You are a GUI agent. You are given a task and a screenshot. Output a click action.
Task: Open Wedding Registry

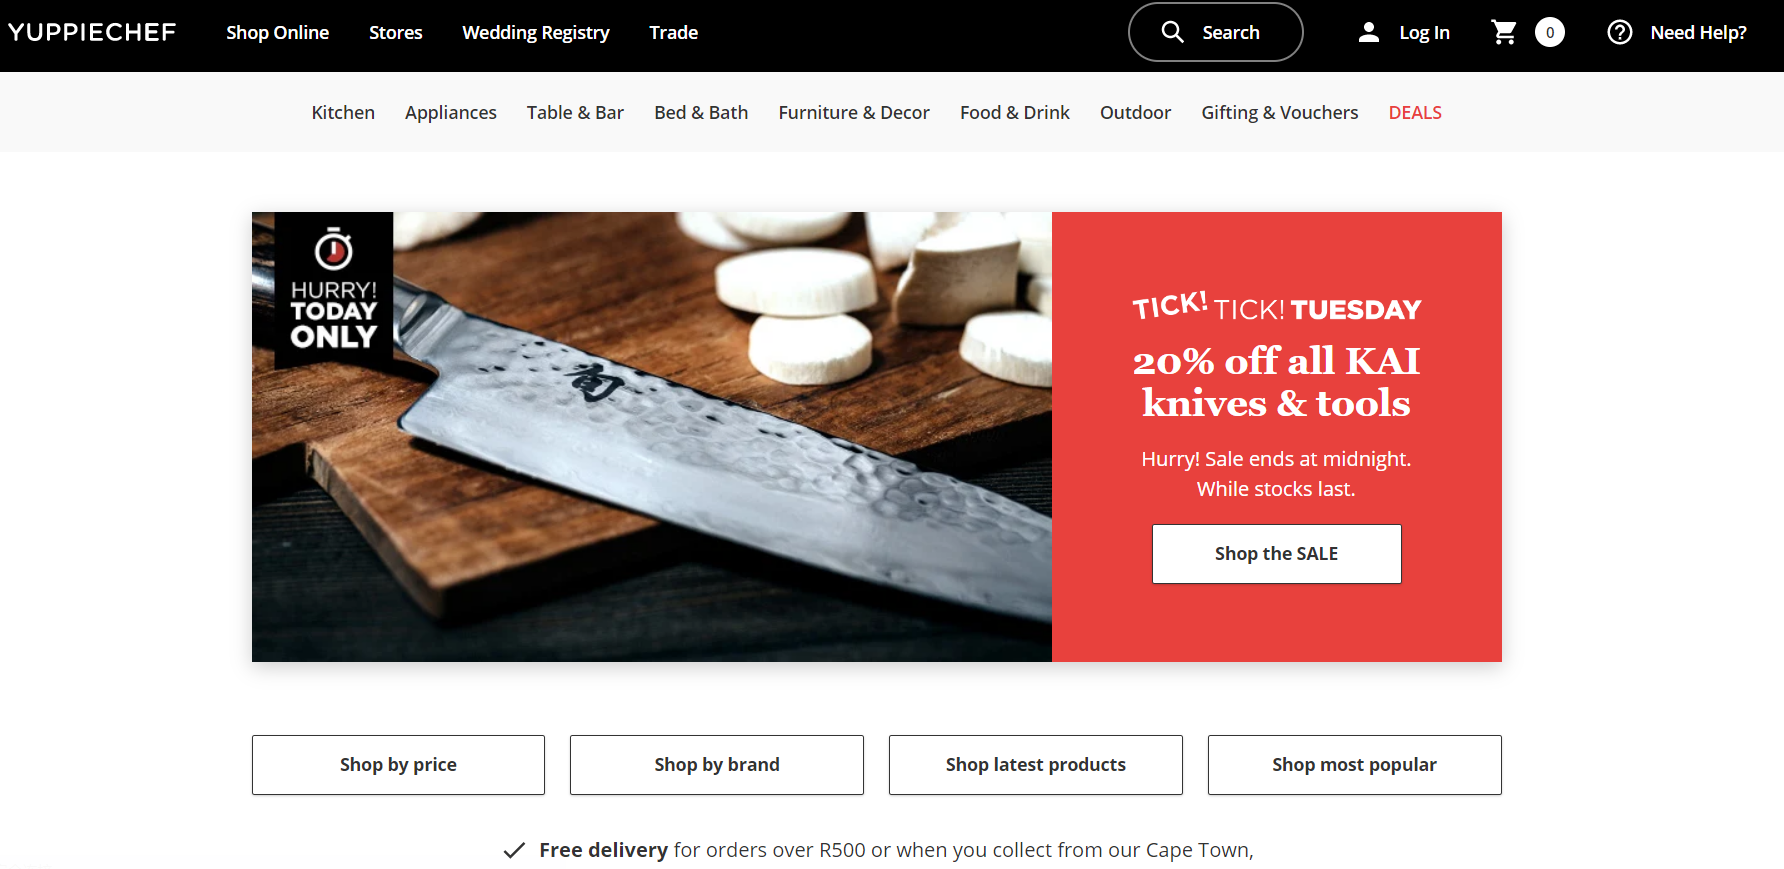536,32
